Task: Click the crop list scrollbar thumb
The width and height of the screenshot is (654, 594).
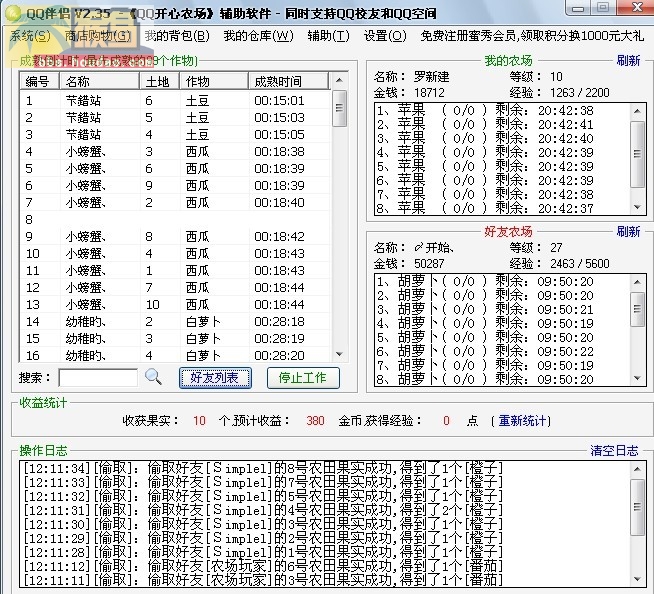Action: 340,108
